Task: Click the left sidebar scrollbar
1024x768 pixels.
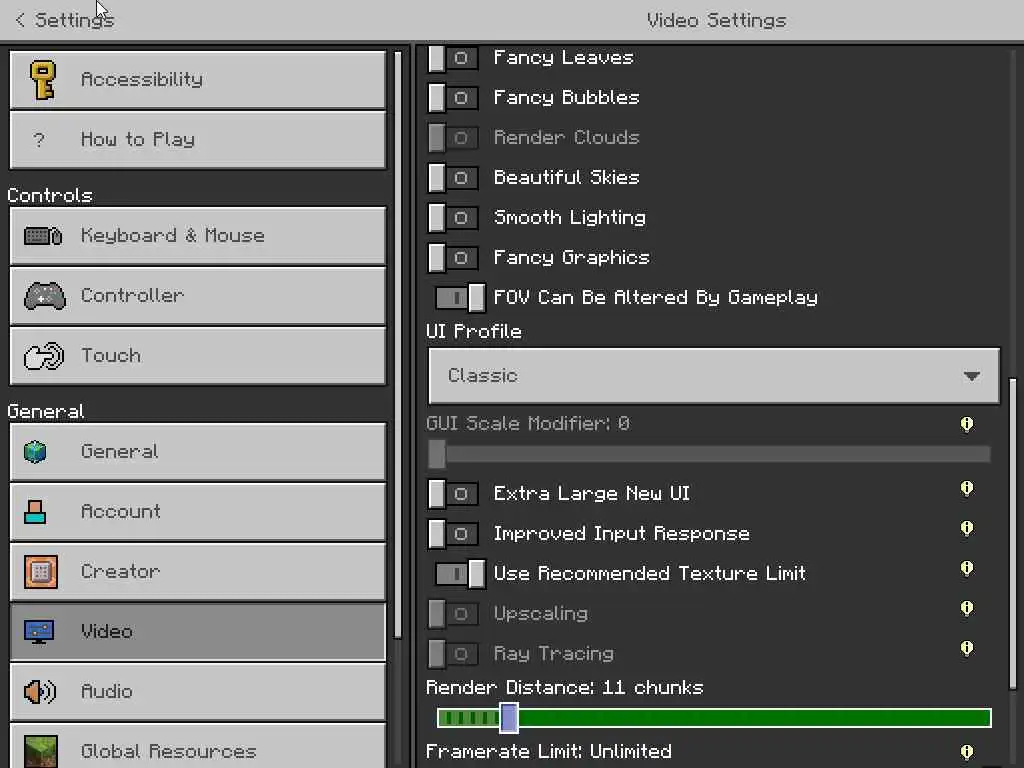Action: tap(398, 344)
